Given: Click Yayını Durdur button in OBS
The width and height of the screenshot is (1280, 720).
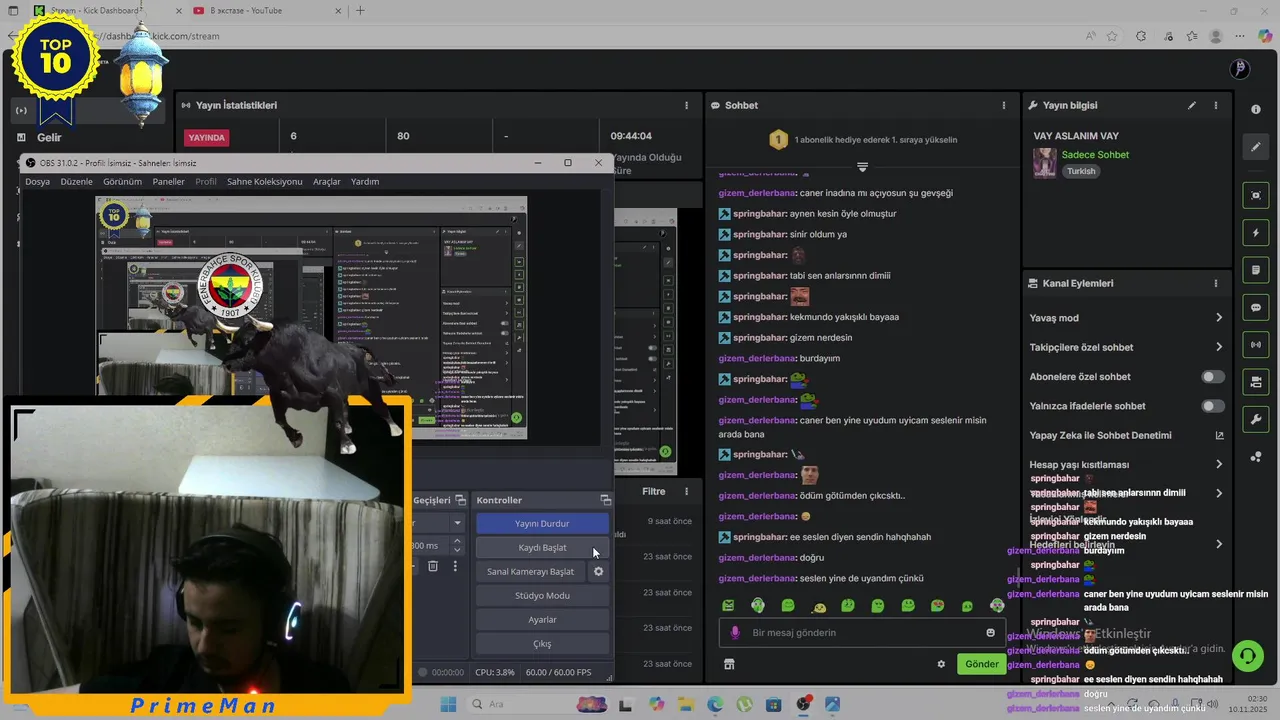Looking at the screenshot, I should coord(542,523).
